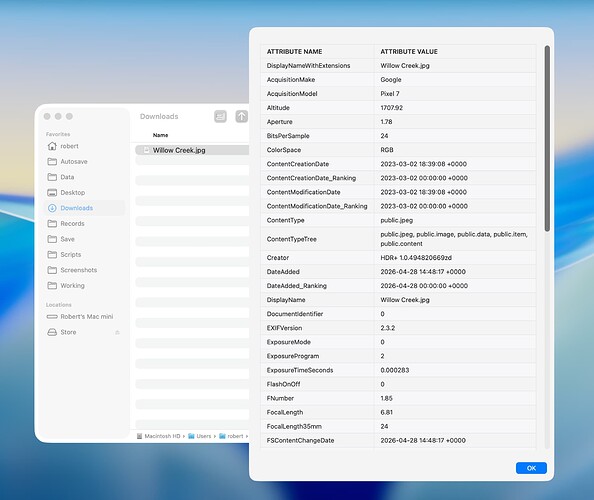594x500 pixels.
Task: Click the attributes list vertical scrollbar
Action: (547, 138)
